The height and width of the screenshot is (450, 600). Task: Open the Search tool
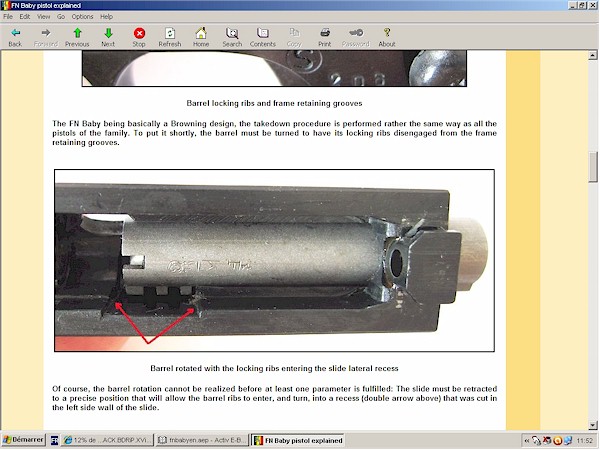(232, 37)
